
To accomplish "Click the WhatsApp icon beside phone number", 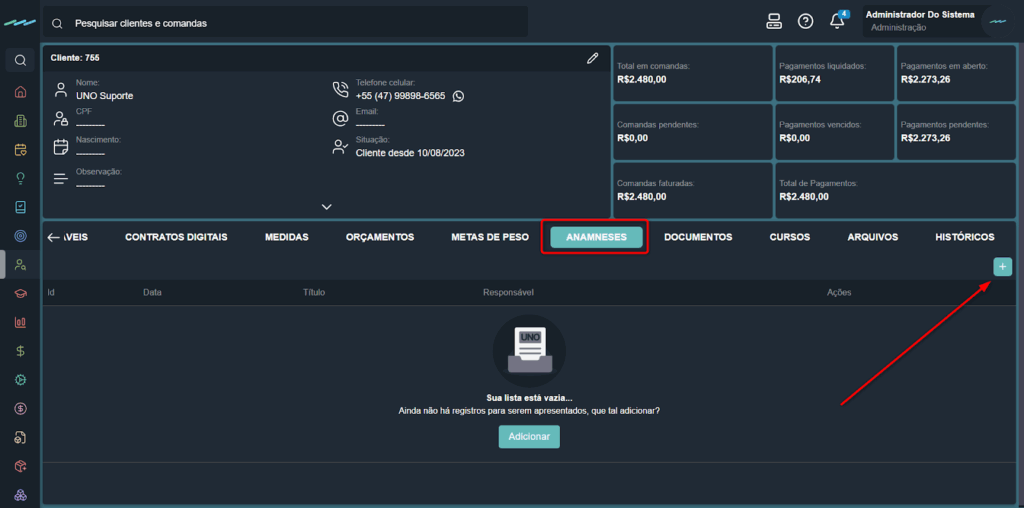I will [458, 96].
